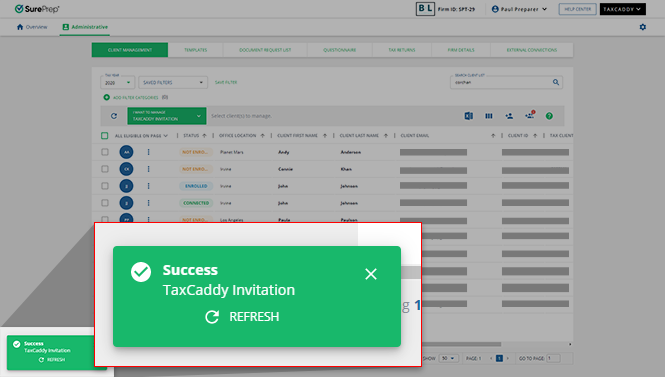
Task: Open the three-dot menu for Andy Anderson
Action: (148, 152)
